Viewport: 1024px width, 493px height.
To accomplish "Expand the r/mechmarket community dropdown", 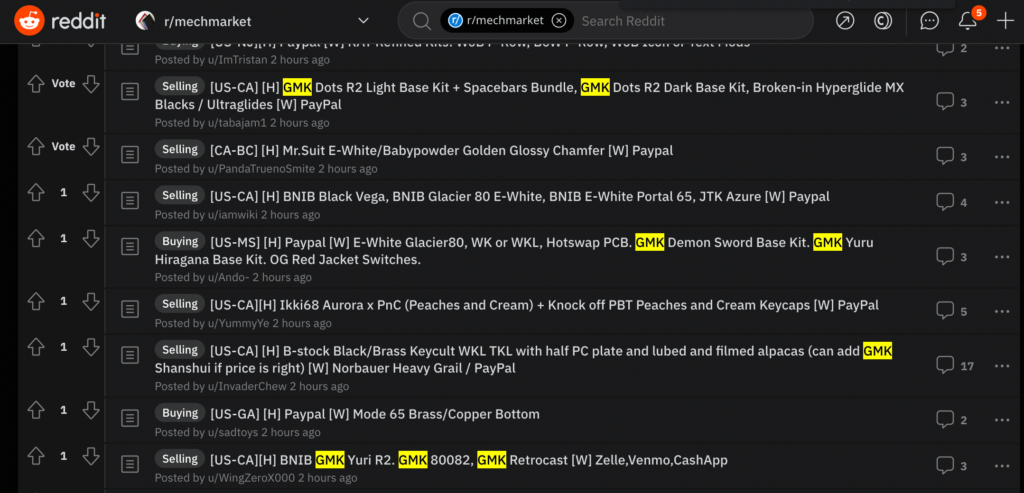I will [364, 21].
